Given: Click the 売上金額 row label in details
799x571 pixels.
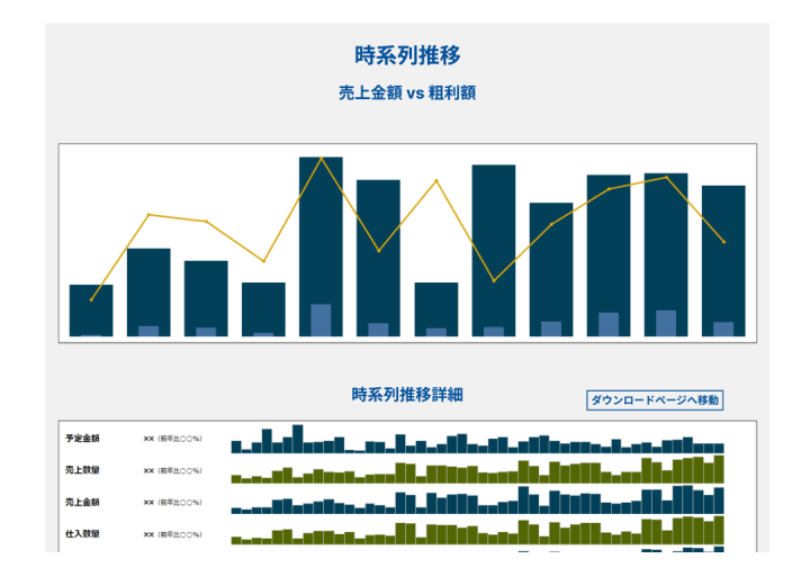Looking at the screenshot, I should (82, 502).
